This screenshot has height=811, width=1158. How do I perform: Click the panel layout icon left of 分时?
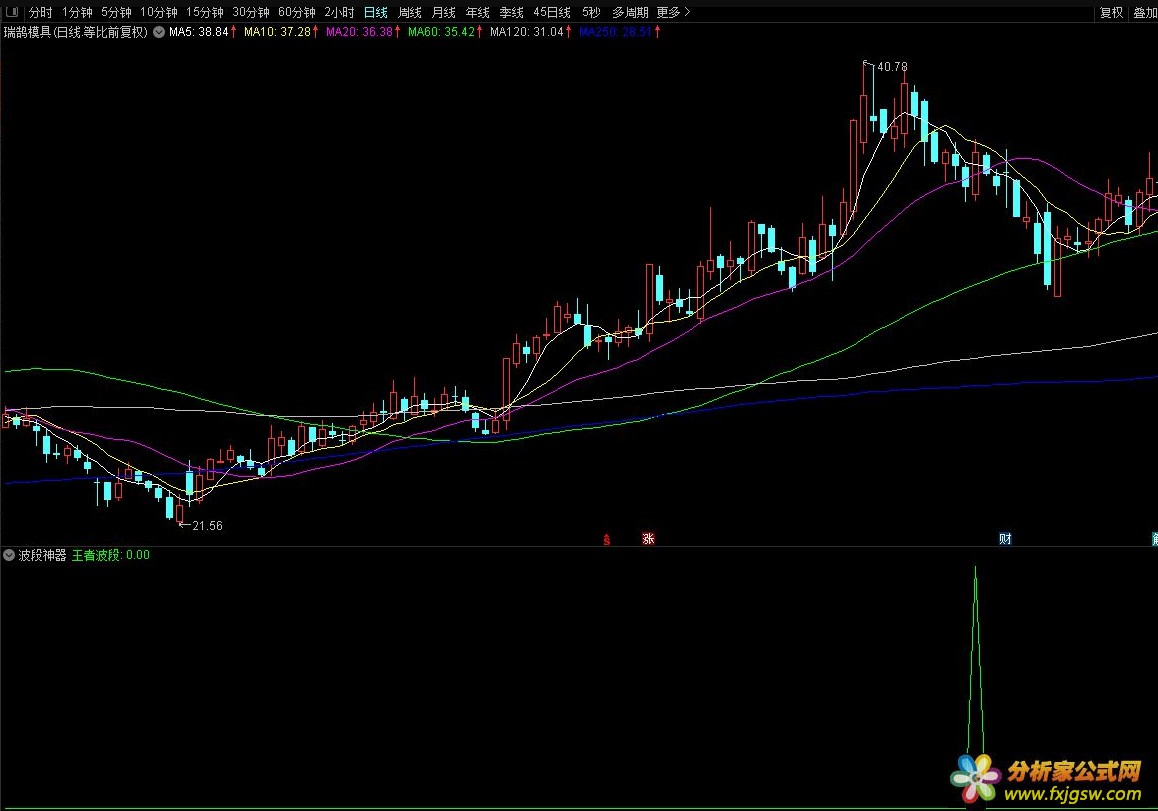(11, 12)
